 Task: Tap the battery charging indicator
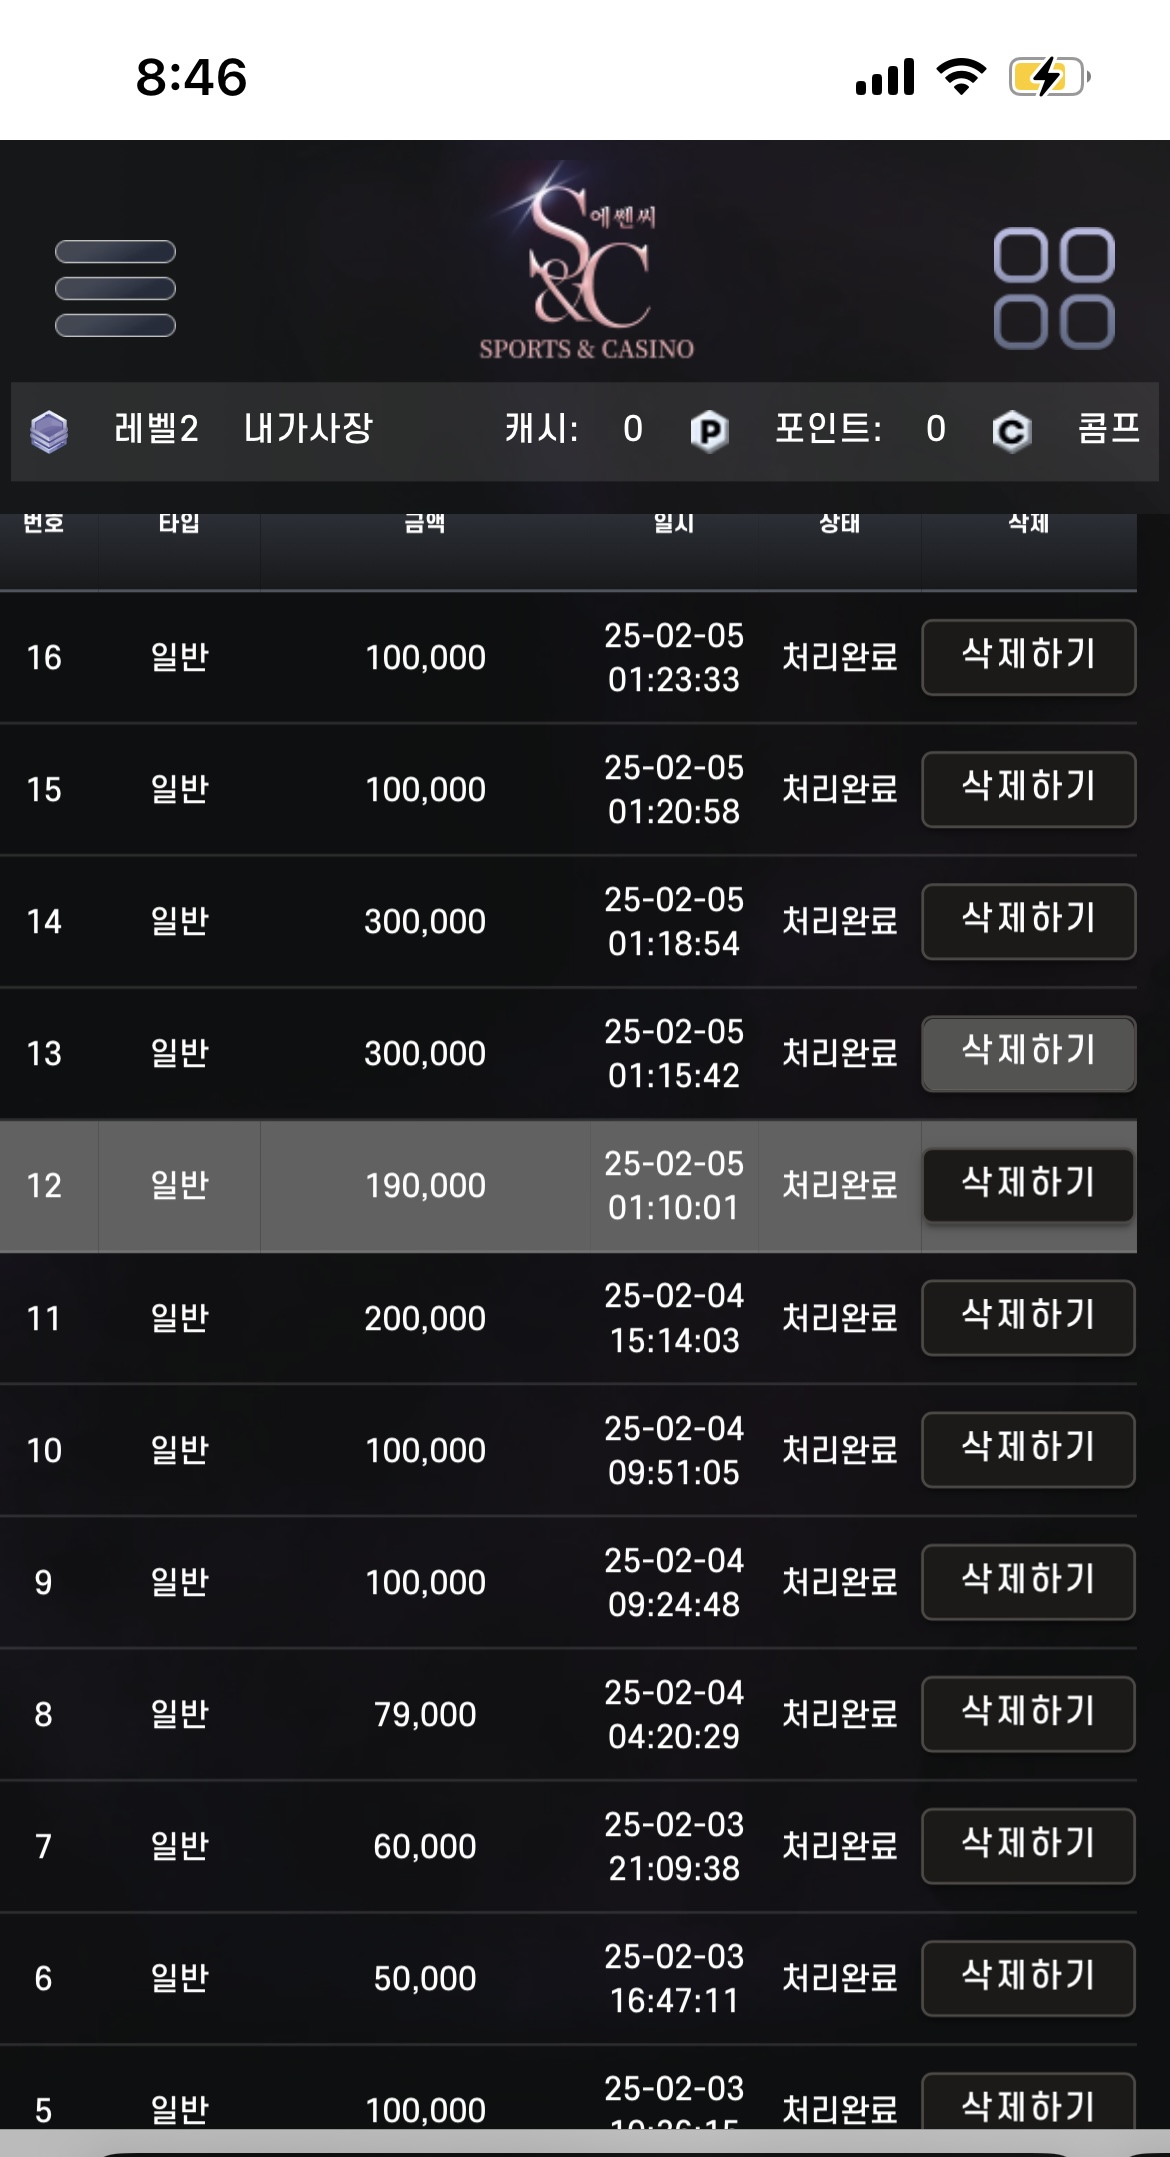coord(1049,77)
